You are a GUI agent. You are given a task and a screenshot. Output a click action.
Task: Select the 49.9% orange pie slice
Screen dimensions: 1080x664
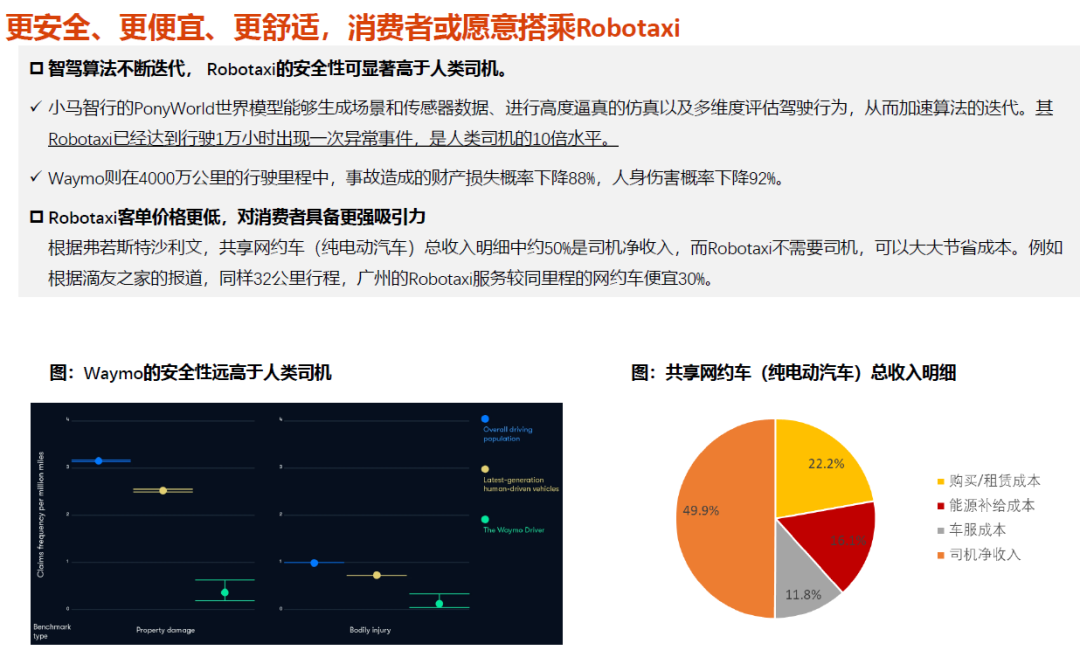pos(723,518)
